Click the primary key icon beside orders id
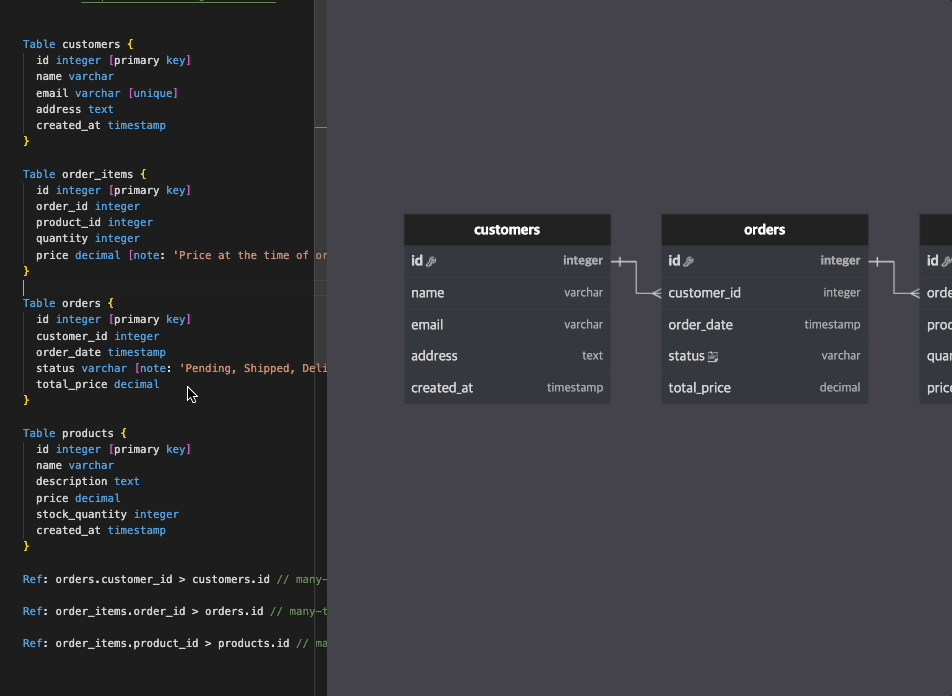 coord(686,260)
